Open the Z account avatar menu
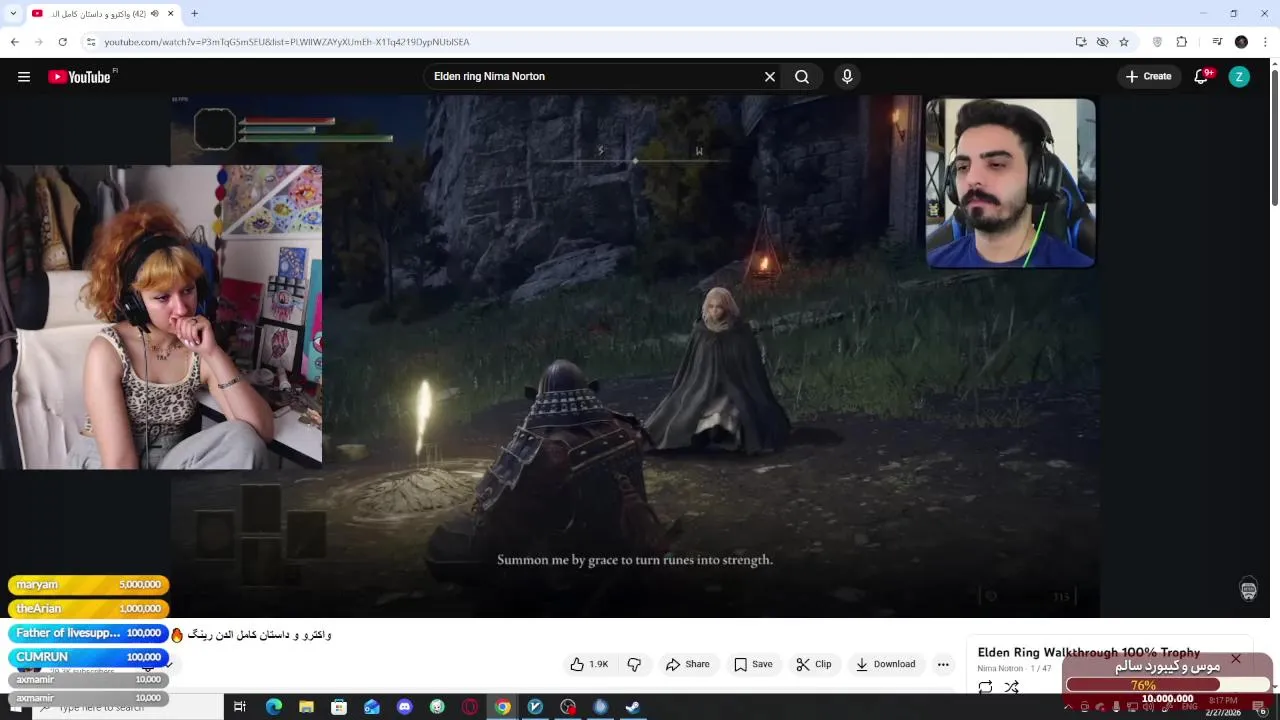The height and width of the screenshot is (720, 1280). 1239,77
